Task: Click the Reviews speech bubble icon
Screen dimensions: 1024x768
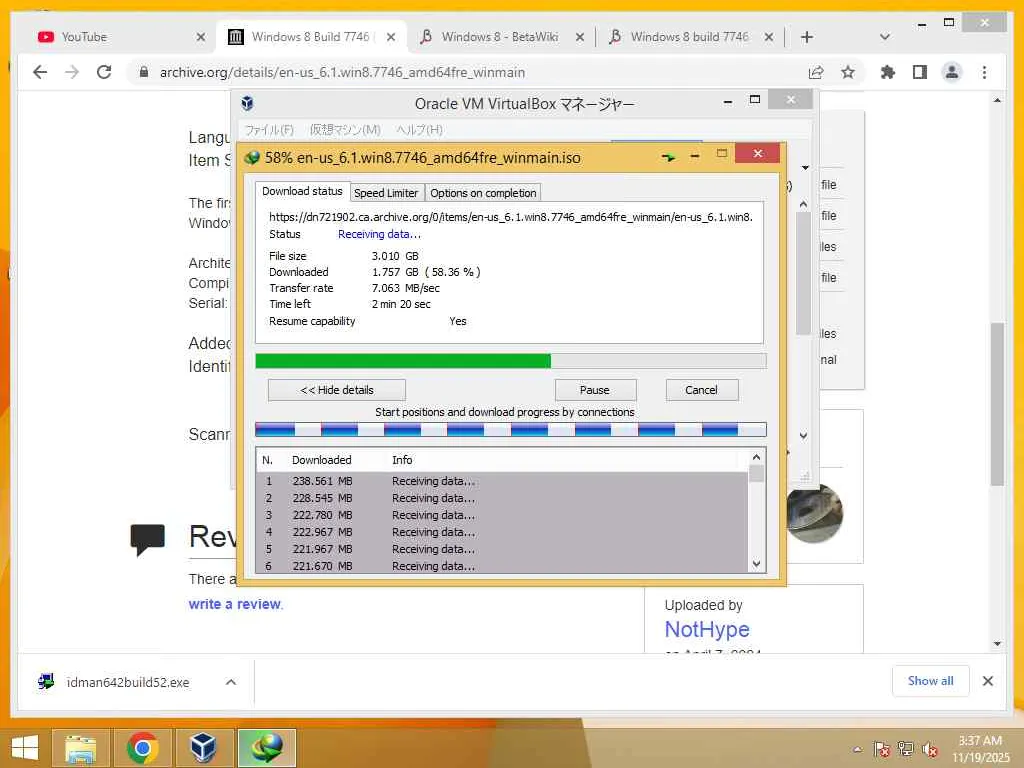Action: 148,539
